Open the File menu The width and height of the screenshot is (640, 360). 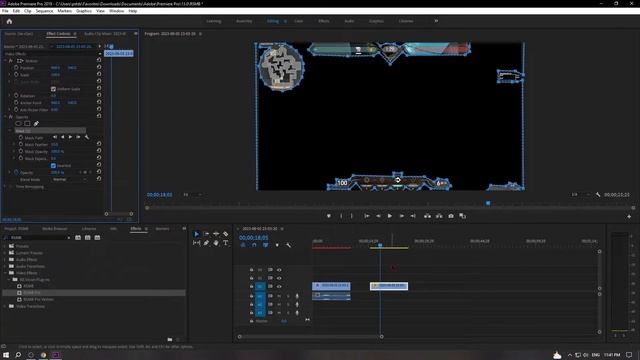[5, 11]
